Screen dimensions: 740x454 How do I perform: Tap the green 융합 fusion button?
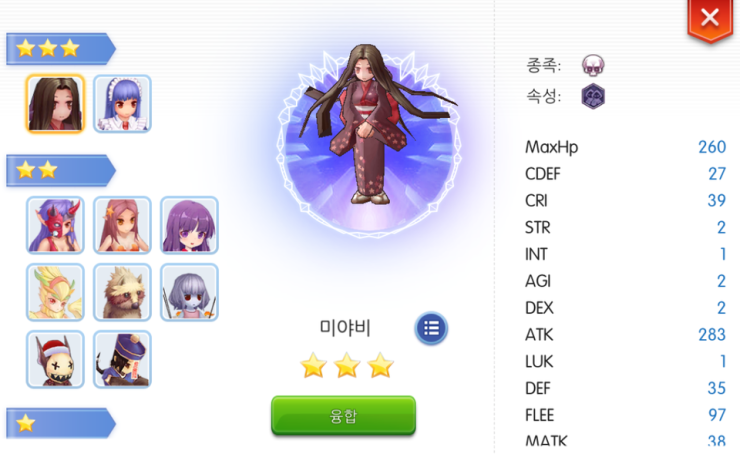(343, 415)
